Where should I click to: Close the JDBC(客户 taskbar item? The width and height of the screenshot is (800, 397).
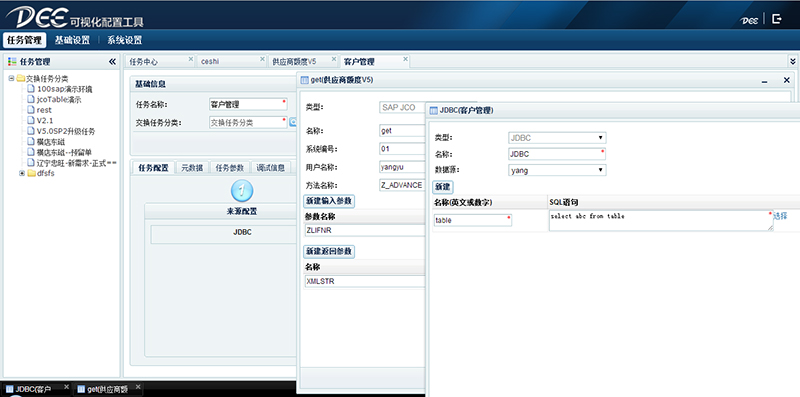(66, 387)
